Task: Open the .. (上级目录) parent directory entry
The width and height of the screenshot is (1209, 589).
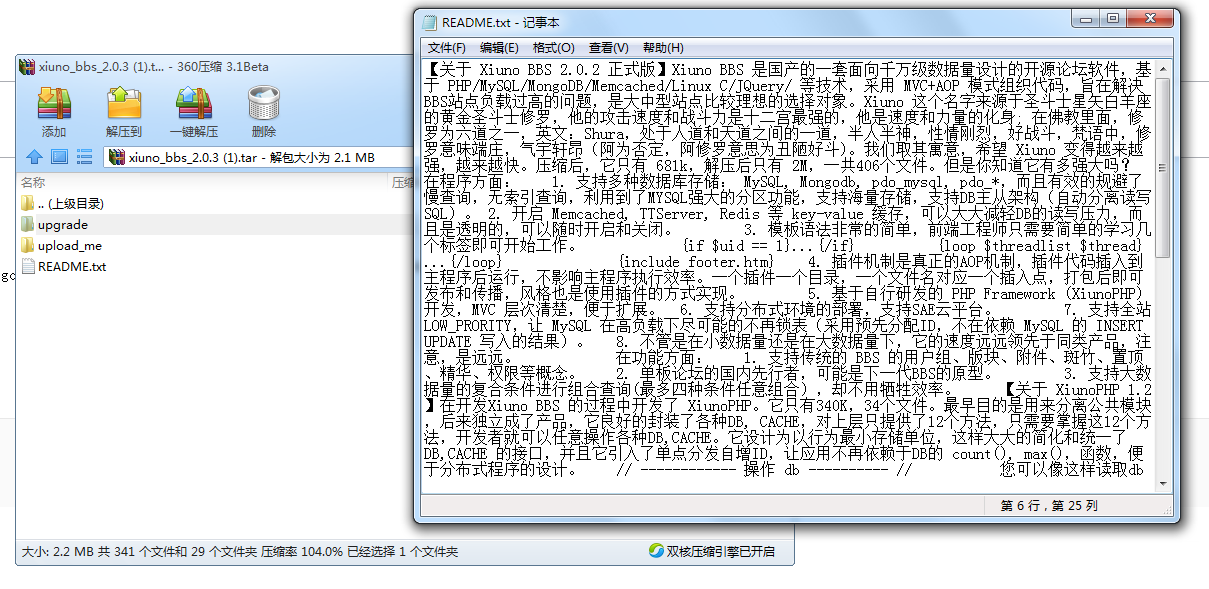Action: 70,204
